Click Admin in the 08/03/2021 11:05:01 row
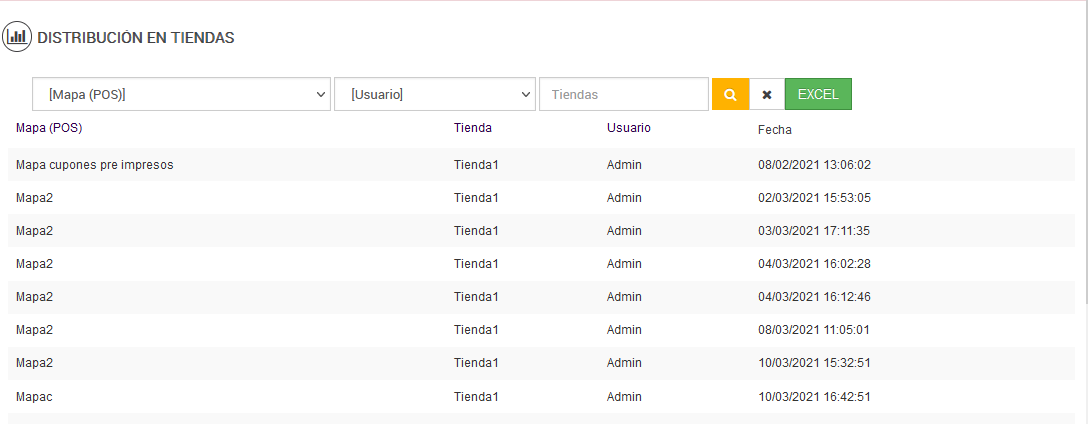Image resolution: width=1088 pixels, height=424 pixels. pyautogui.click(x=624, y=330)
